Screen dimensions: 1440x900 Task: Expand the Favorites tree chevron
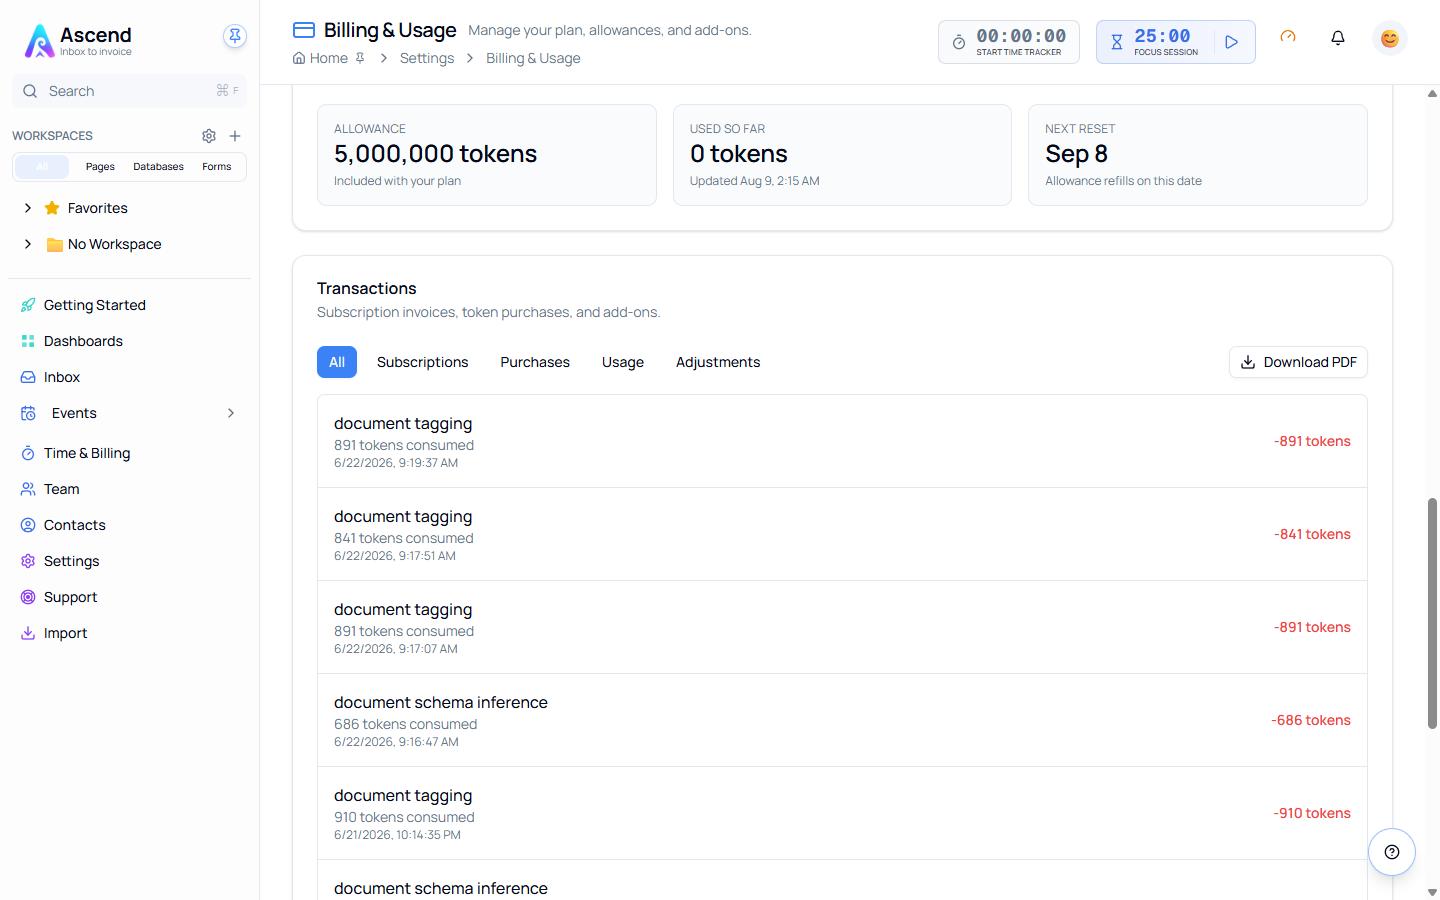(x=28, y=208)
